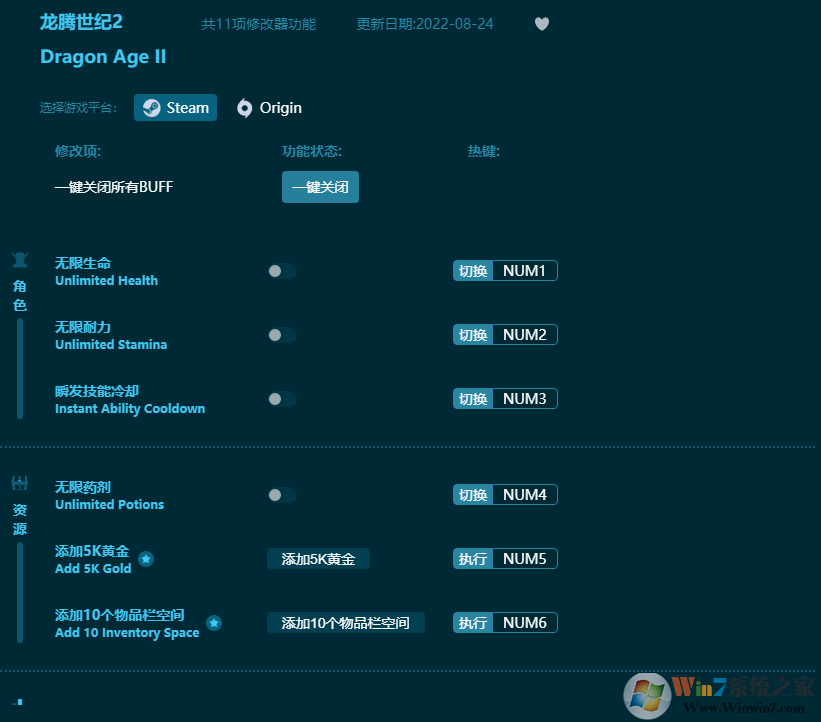This screenshot has height=722, width=821.
Task: Select the Steam platform button
Action: (175, 107)
